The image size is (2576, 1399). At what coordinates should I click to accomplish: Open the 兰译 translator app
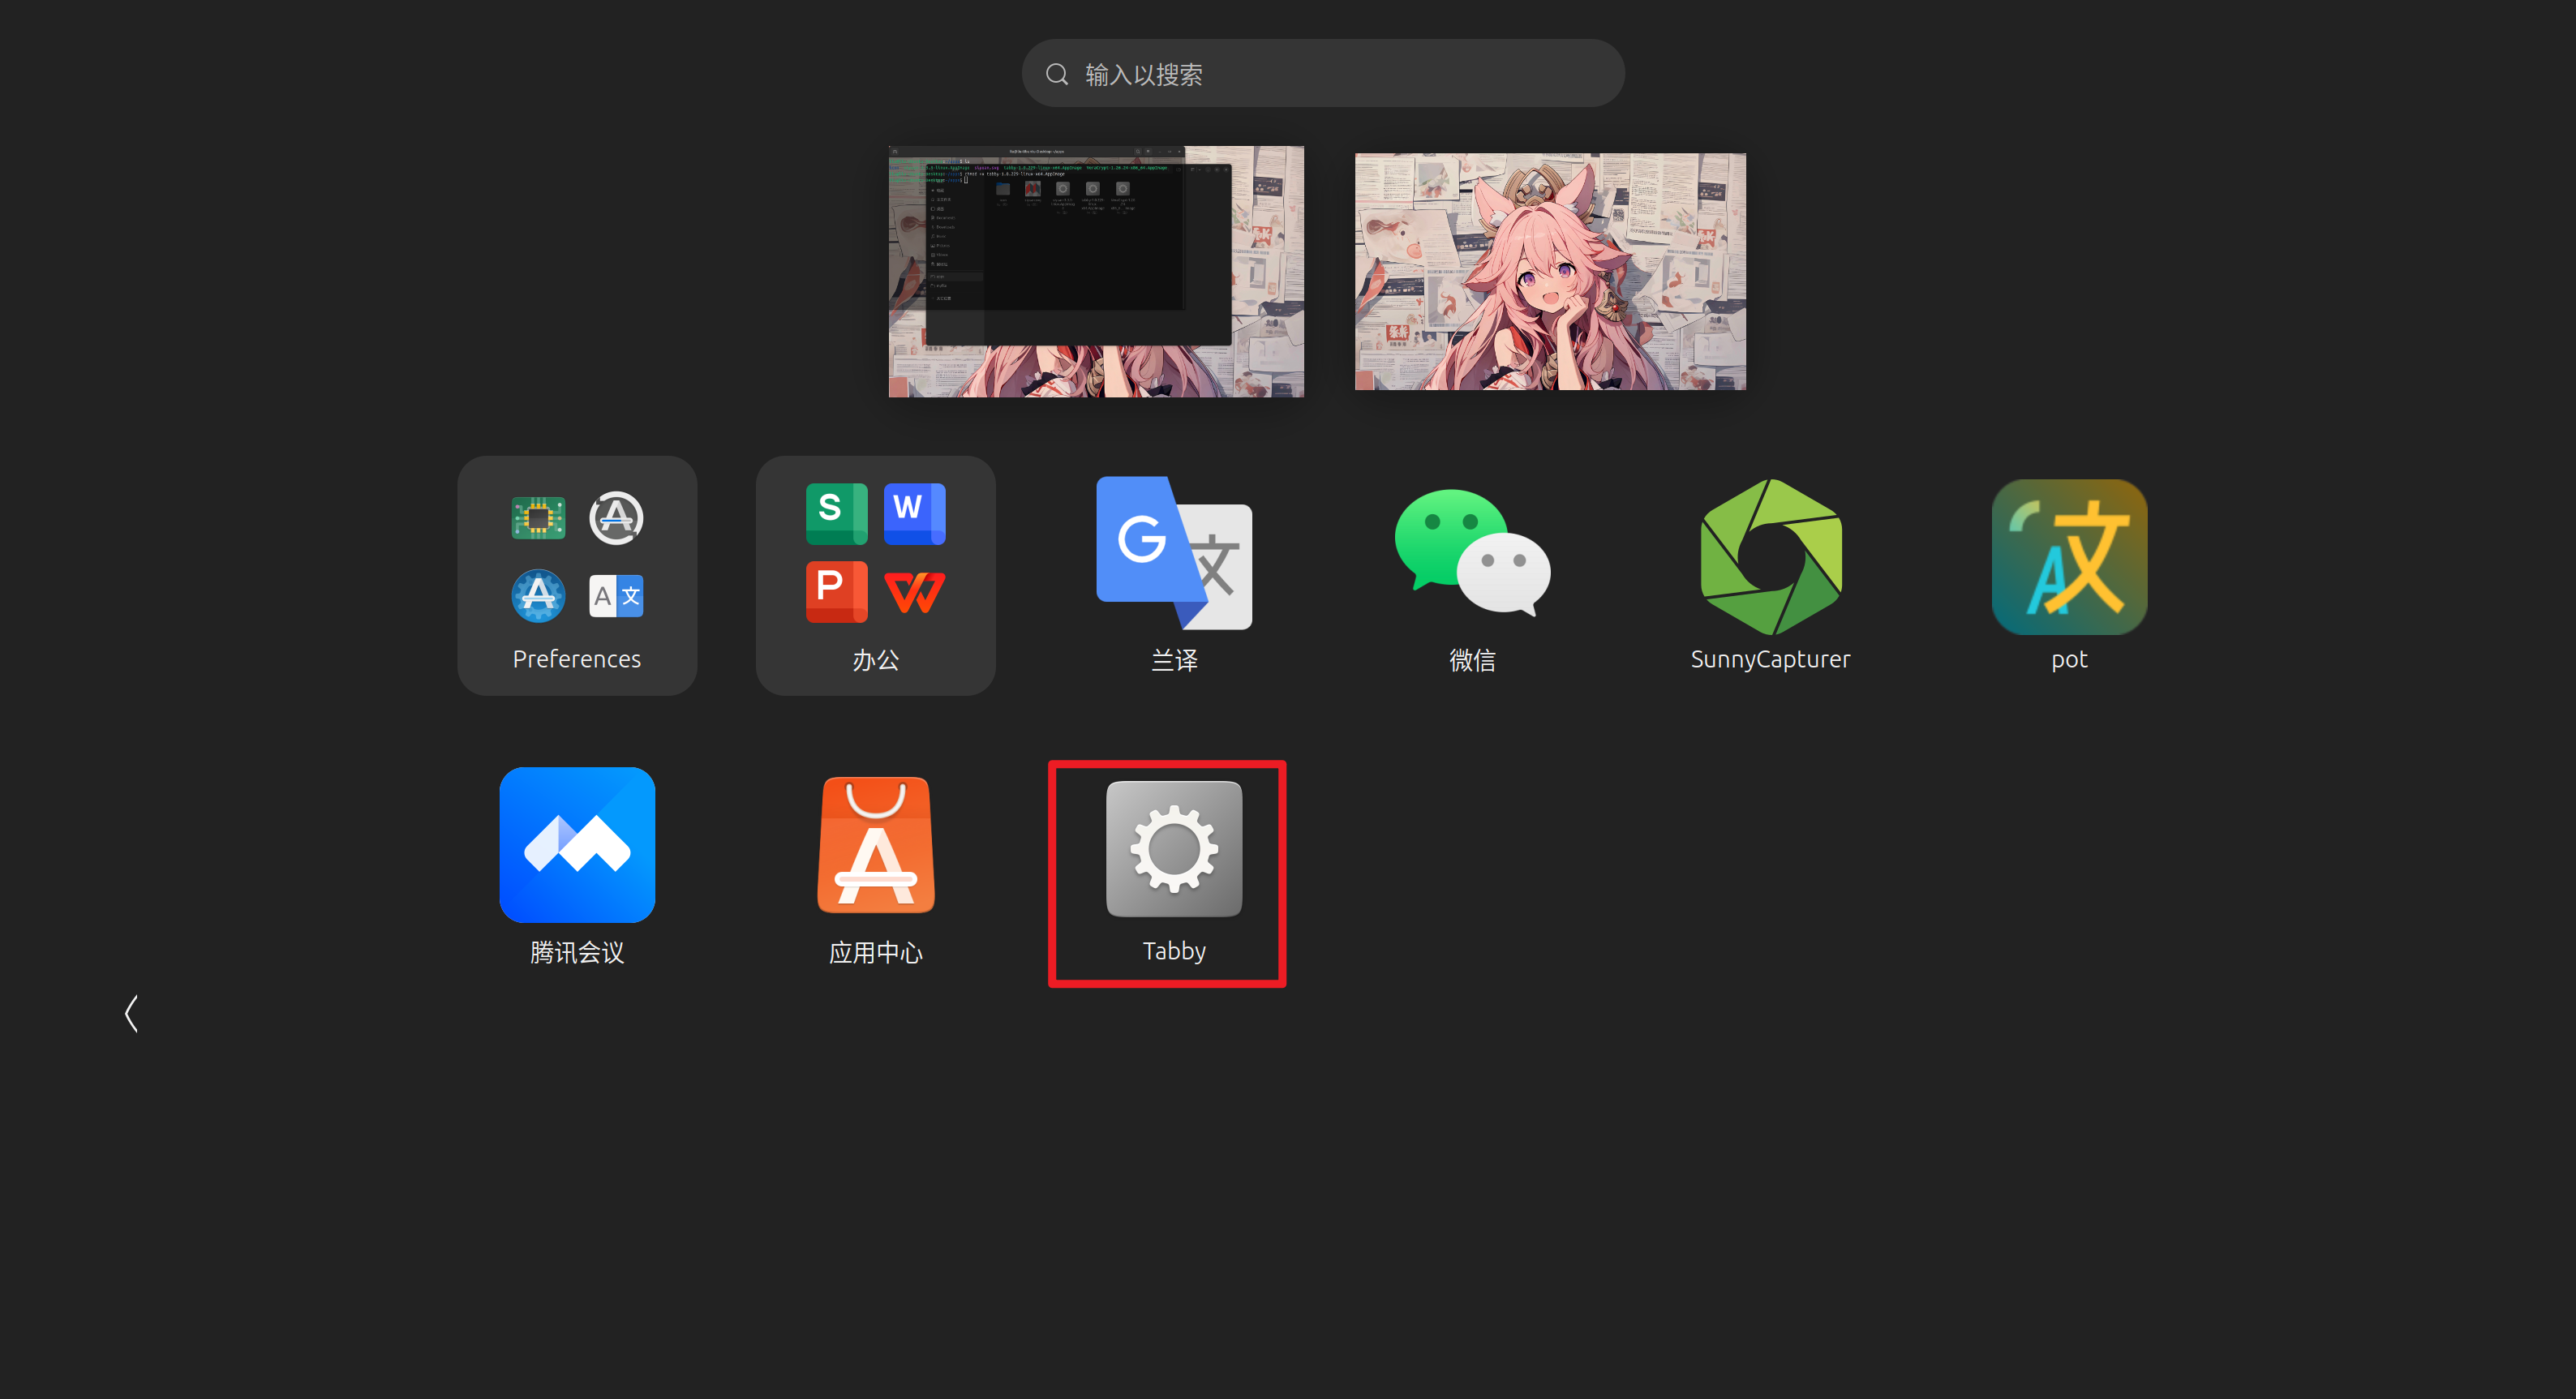1174,553
